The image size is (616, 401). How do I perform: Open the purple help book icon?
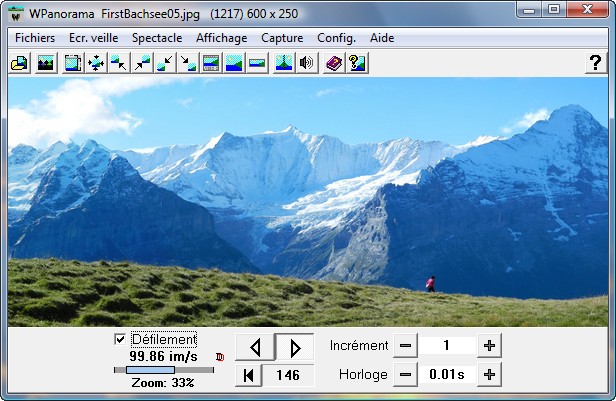pyautogui.click(x=333, y=64)
